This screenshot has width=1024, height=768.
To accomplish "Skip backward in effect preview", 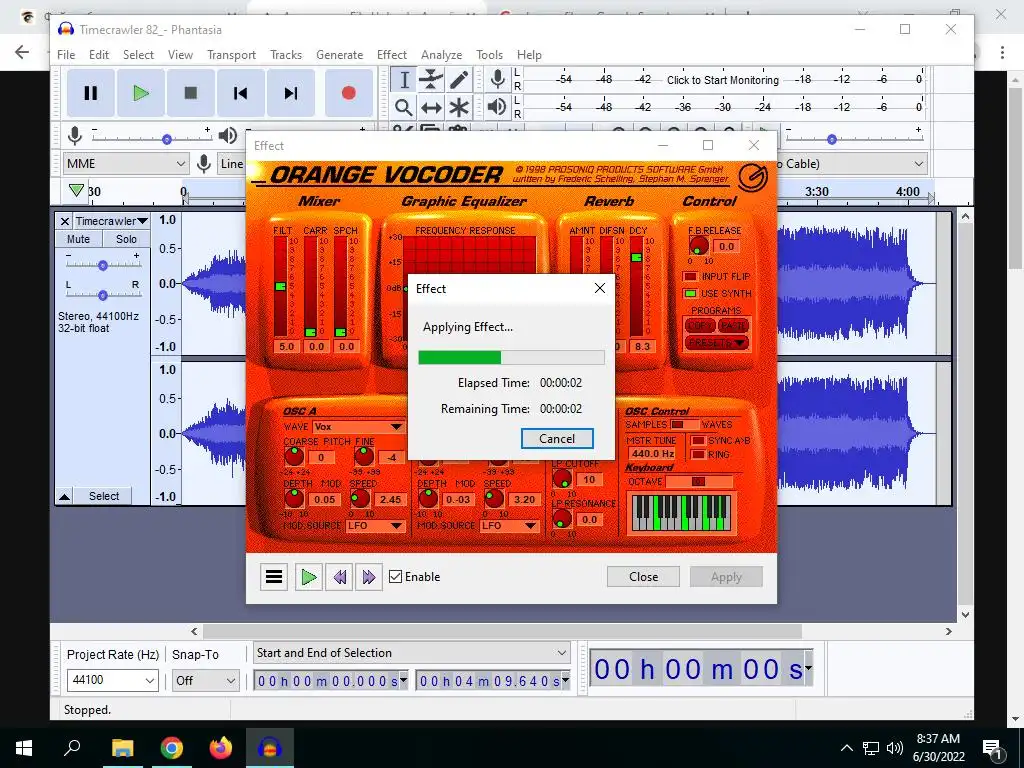I will click(x=340, y=577).
